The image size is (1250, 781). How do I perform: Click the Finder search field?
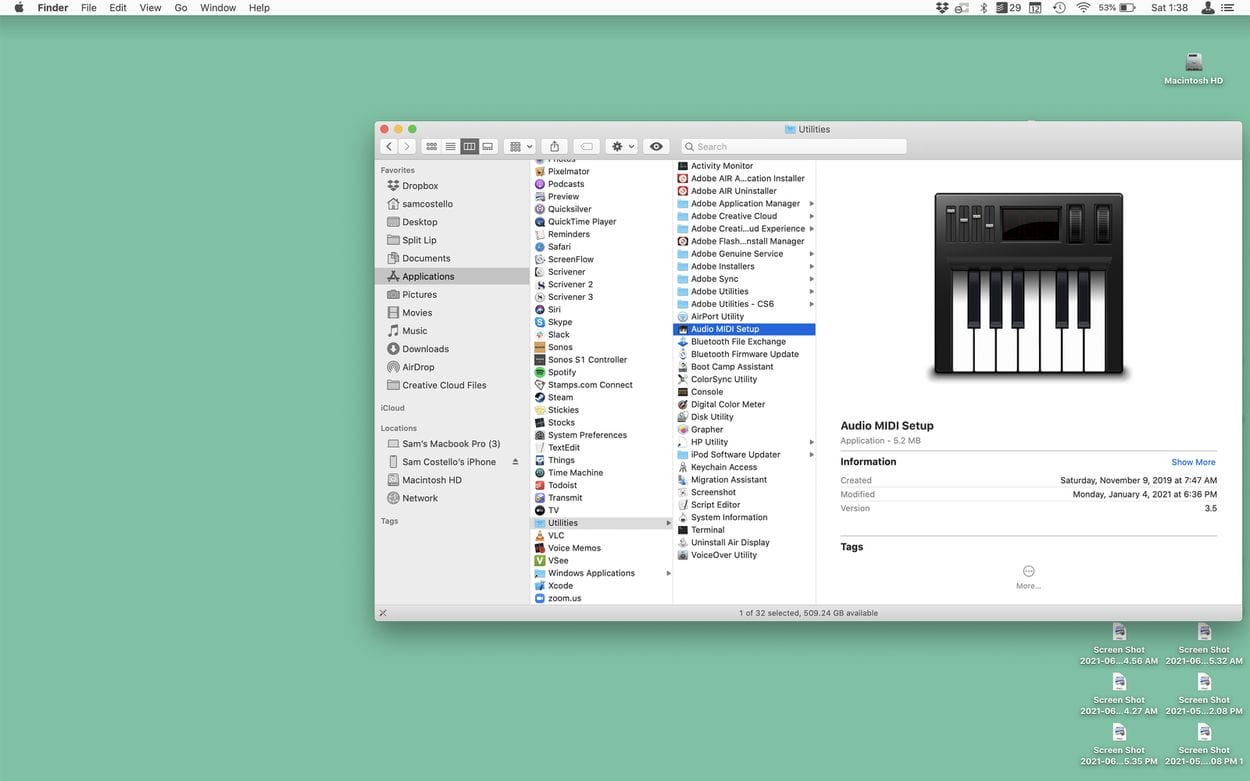click(x=794, y=146)
